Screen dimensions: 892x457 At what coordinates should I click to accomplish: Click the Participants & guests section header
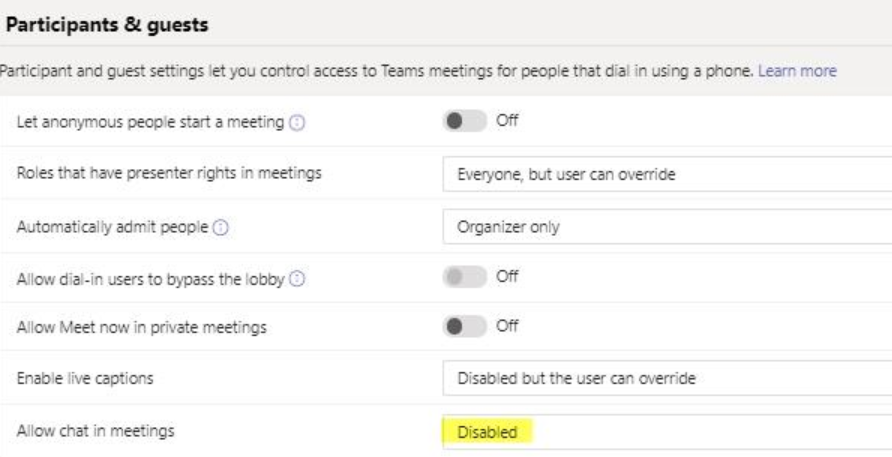(x=108, y=25)
